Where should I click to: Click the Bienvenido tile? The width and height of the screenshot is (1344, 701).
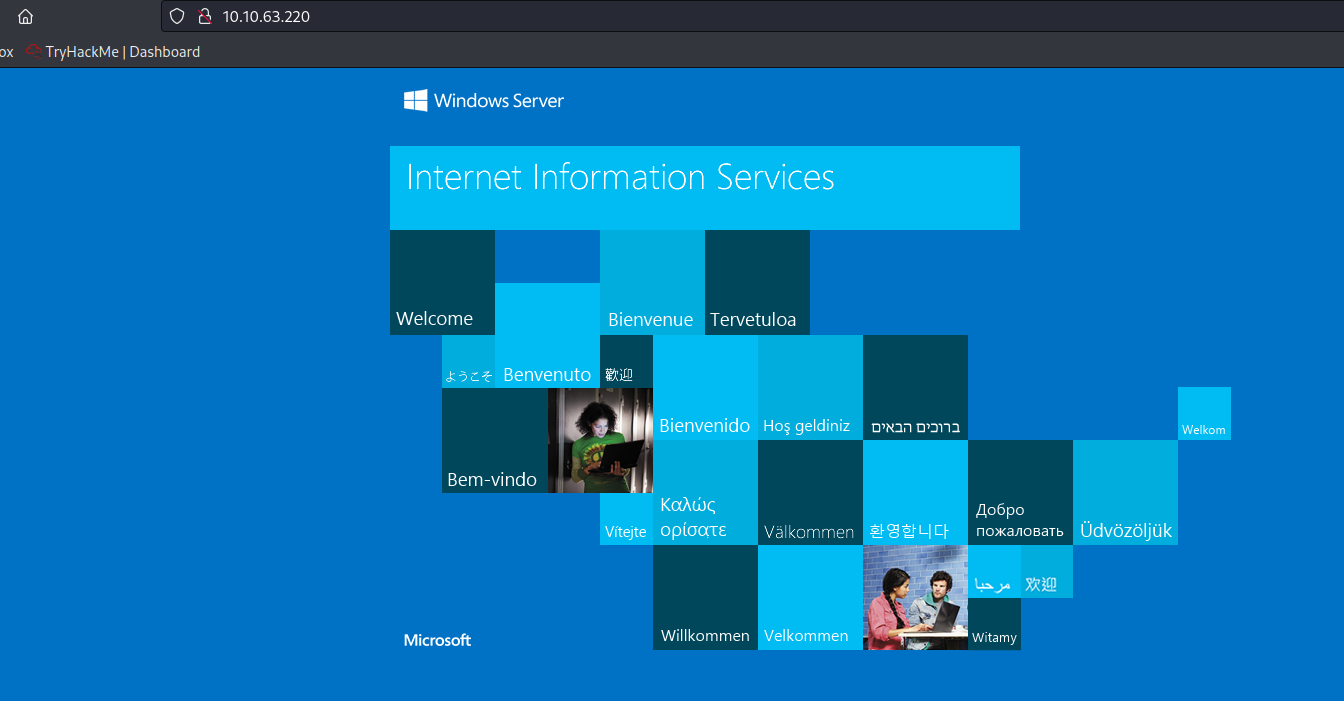[705, 387]
